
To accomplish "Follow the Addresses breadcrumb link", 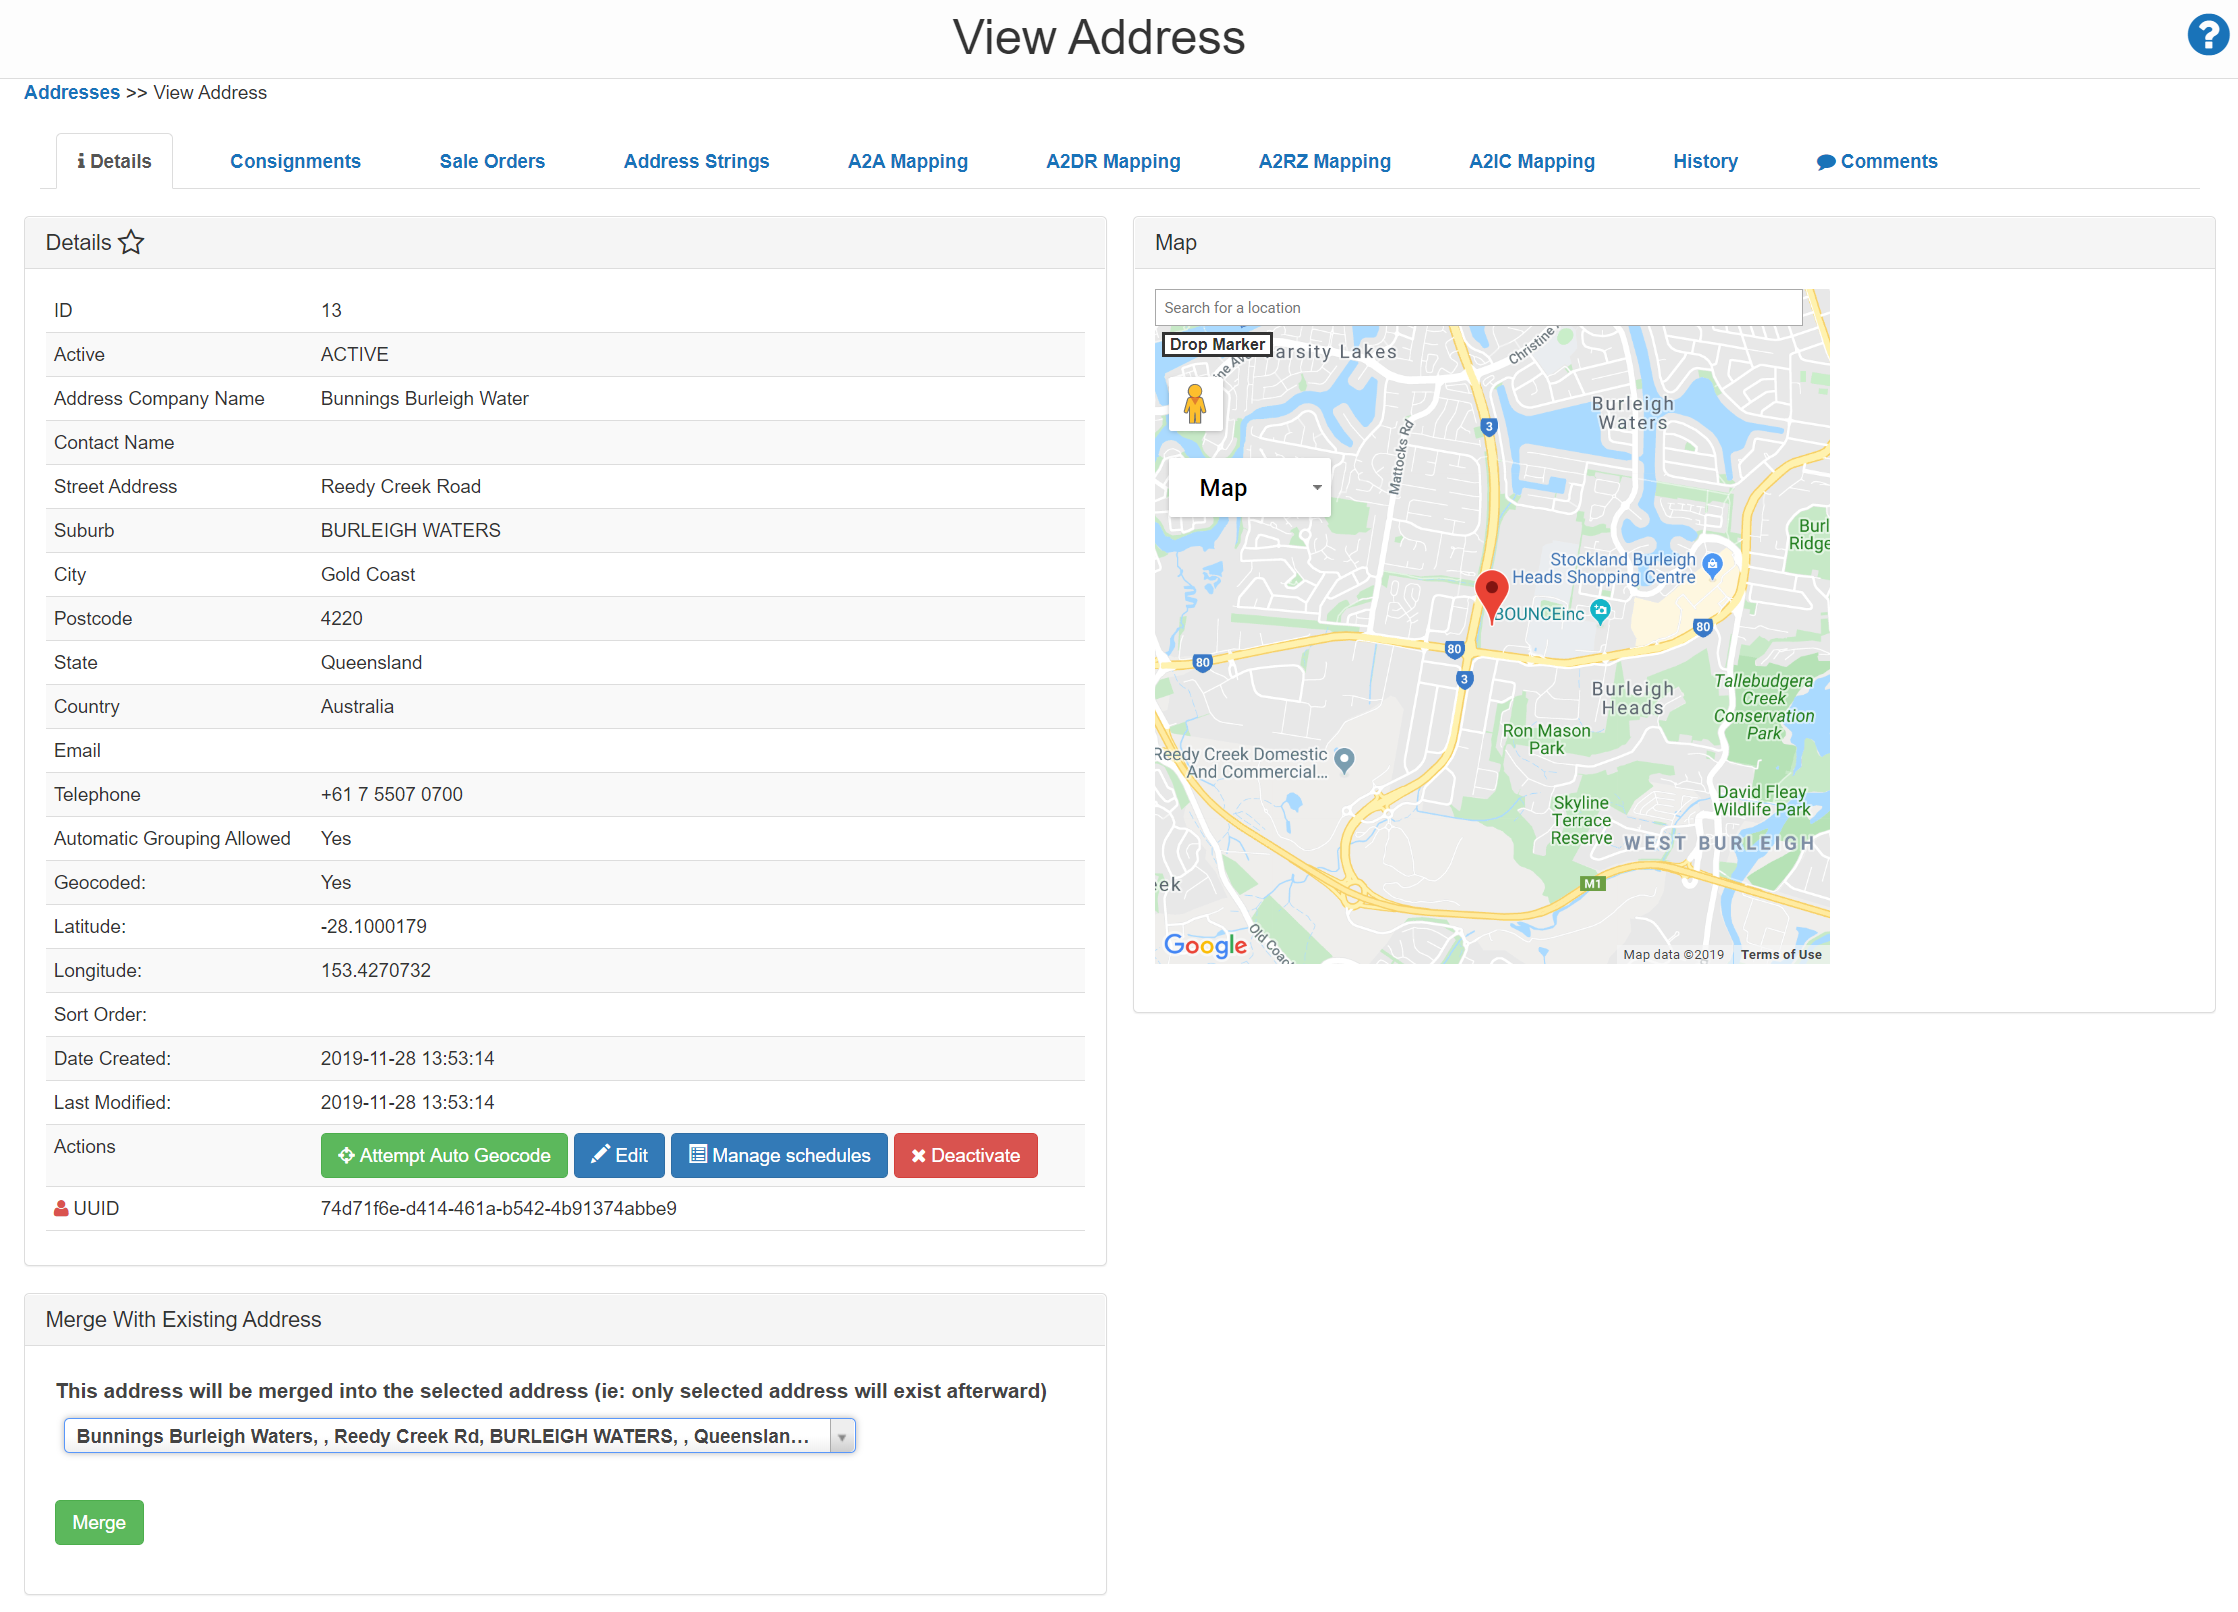I will [x=72, y=92].
